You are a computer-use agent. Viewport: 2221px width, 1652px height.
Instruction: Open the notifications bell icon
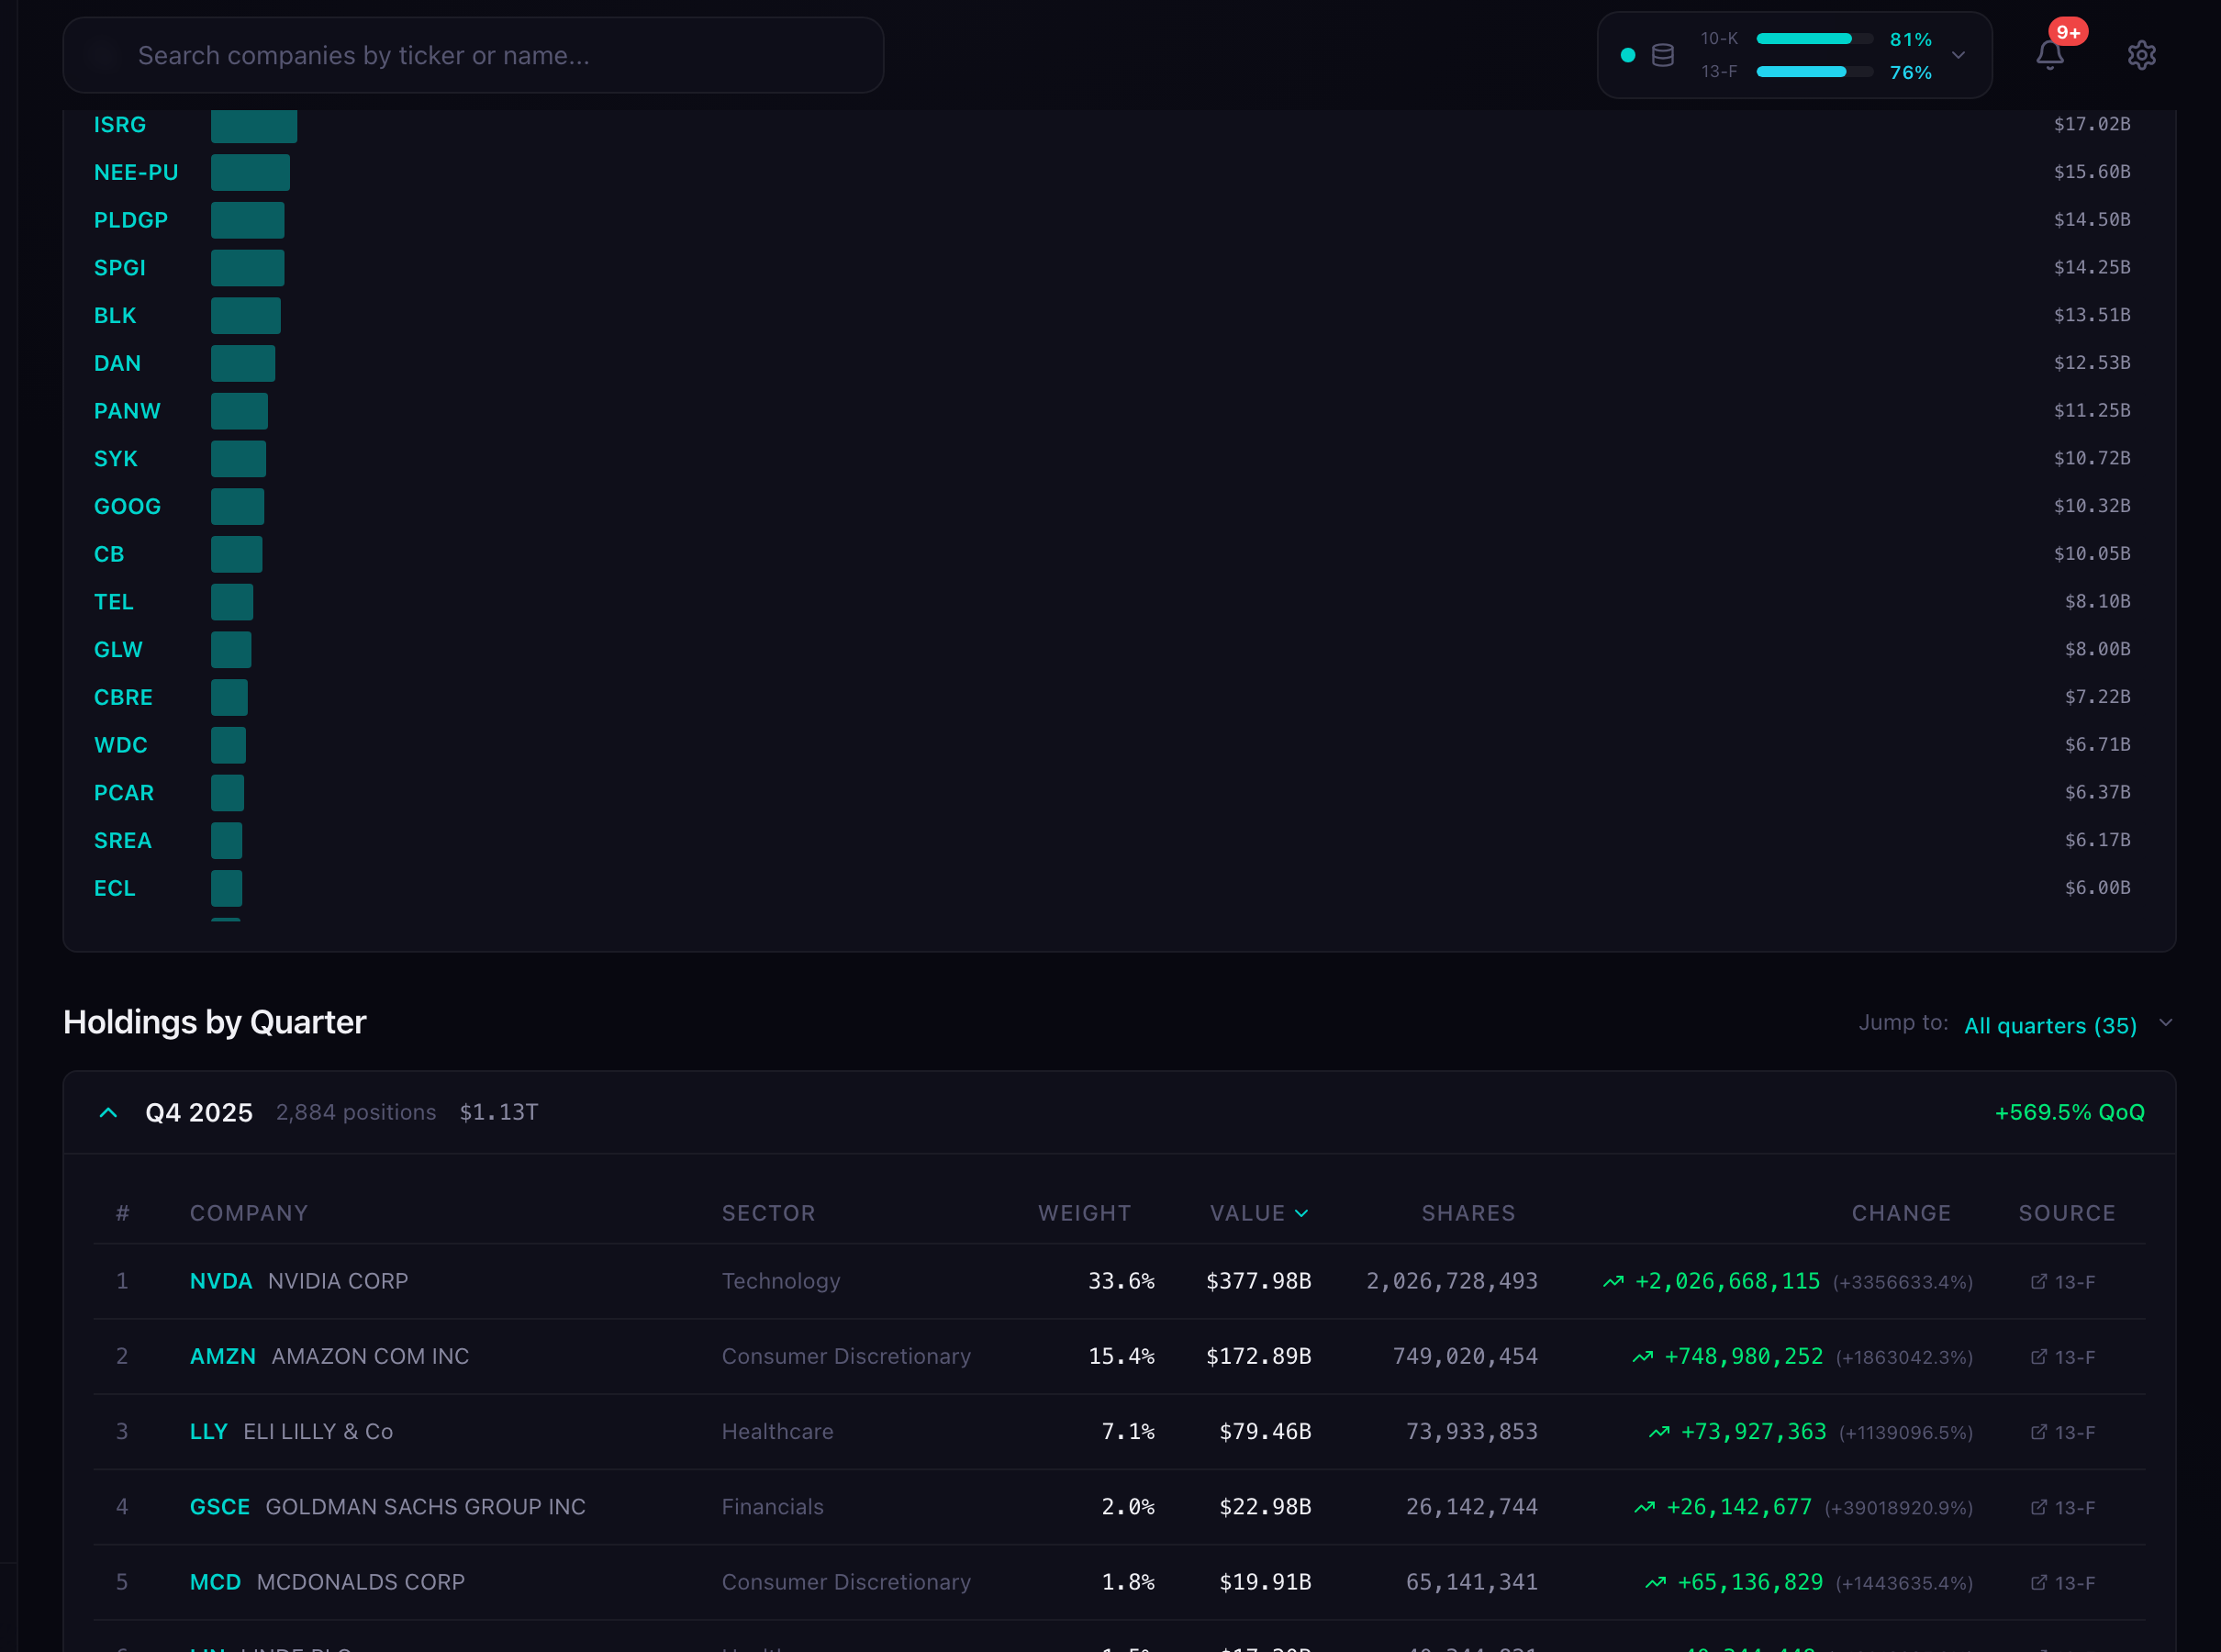coord(2049,55)
